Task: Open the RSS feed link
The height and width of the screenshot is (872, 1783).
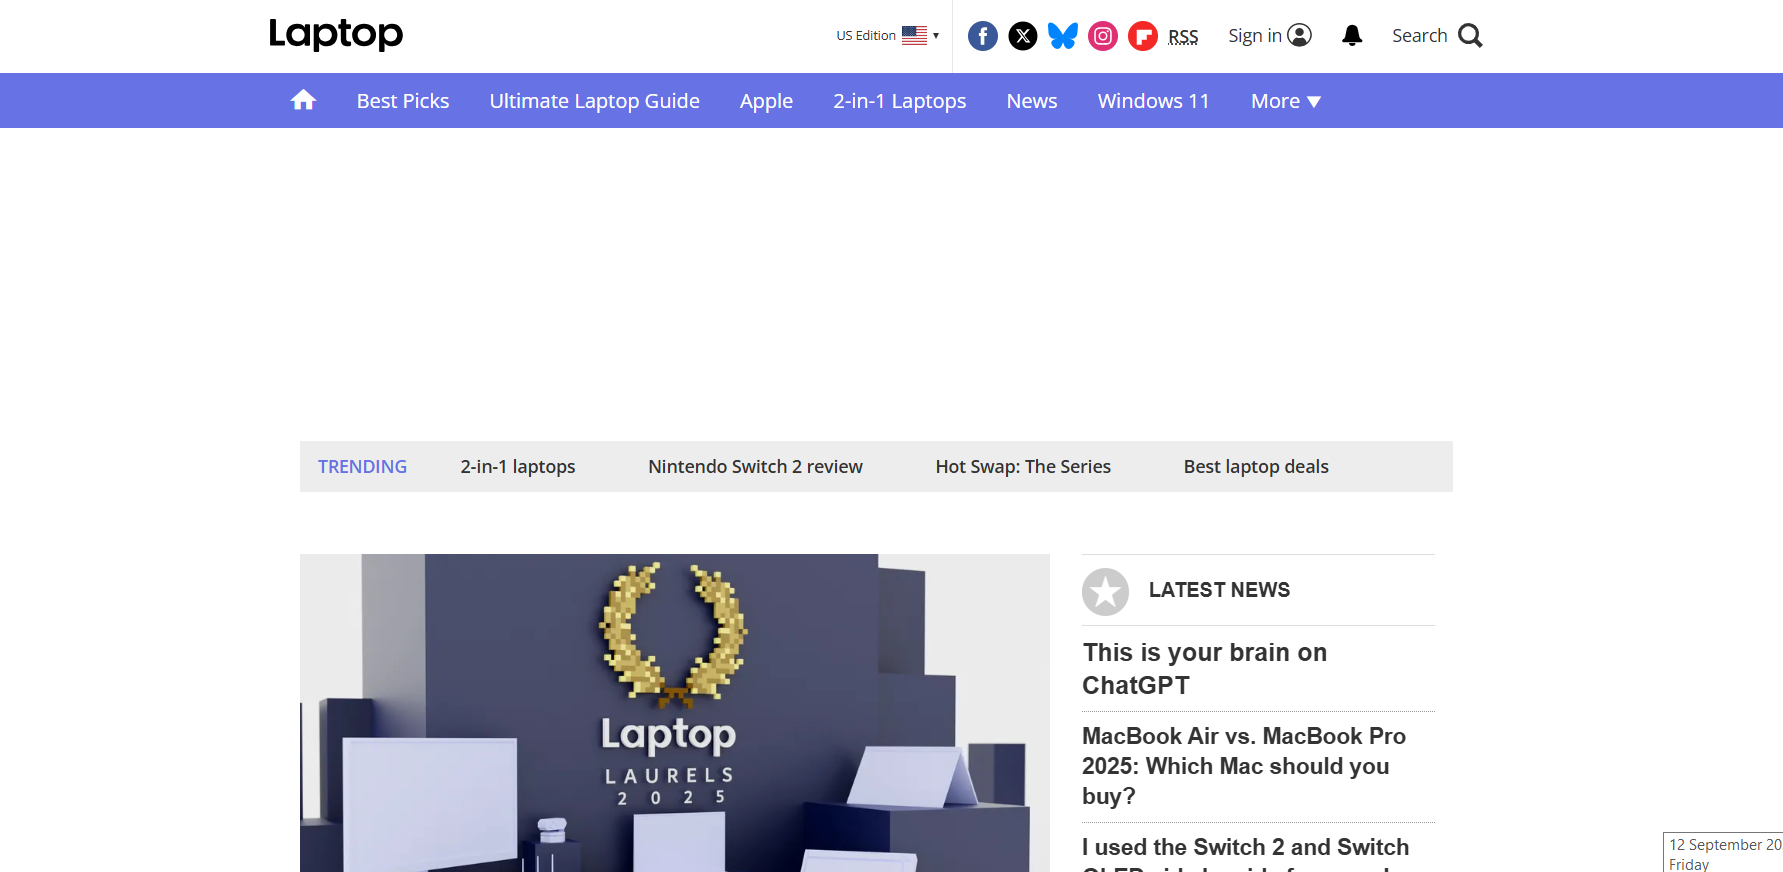Action: point(1183,37)
